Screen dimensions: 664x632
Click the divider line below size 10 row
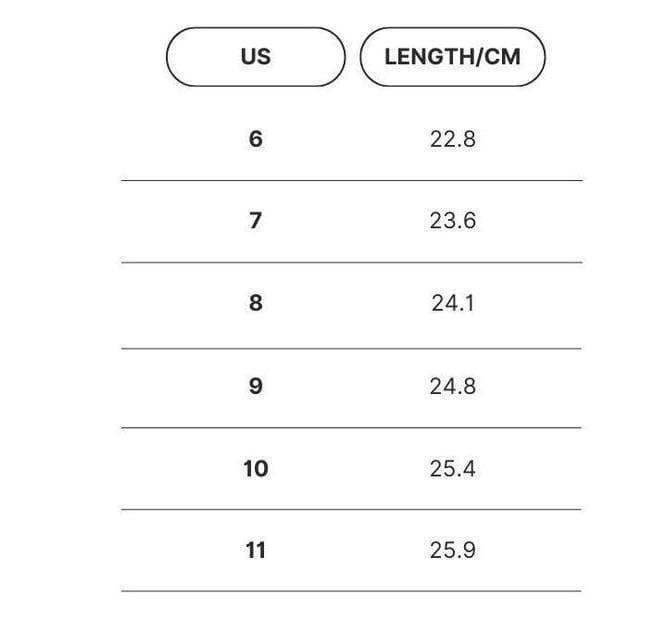(351, 510)
